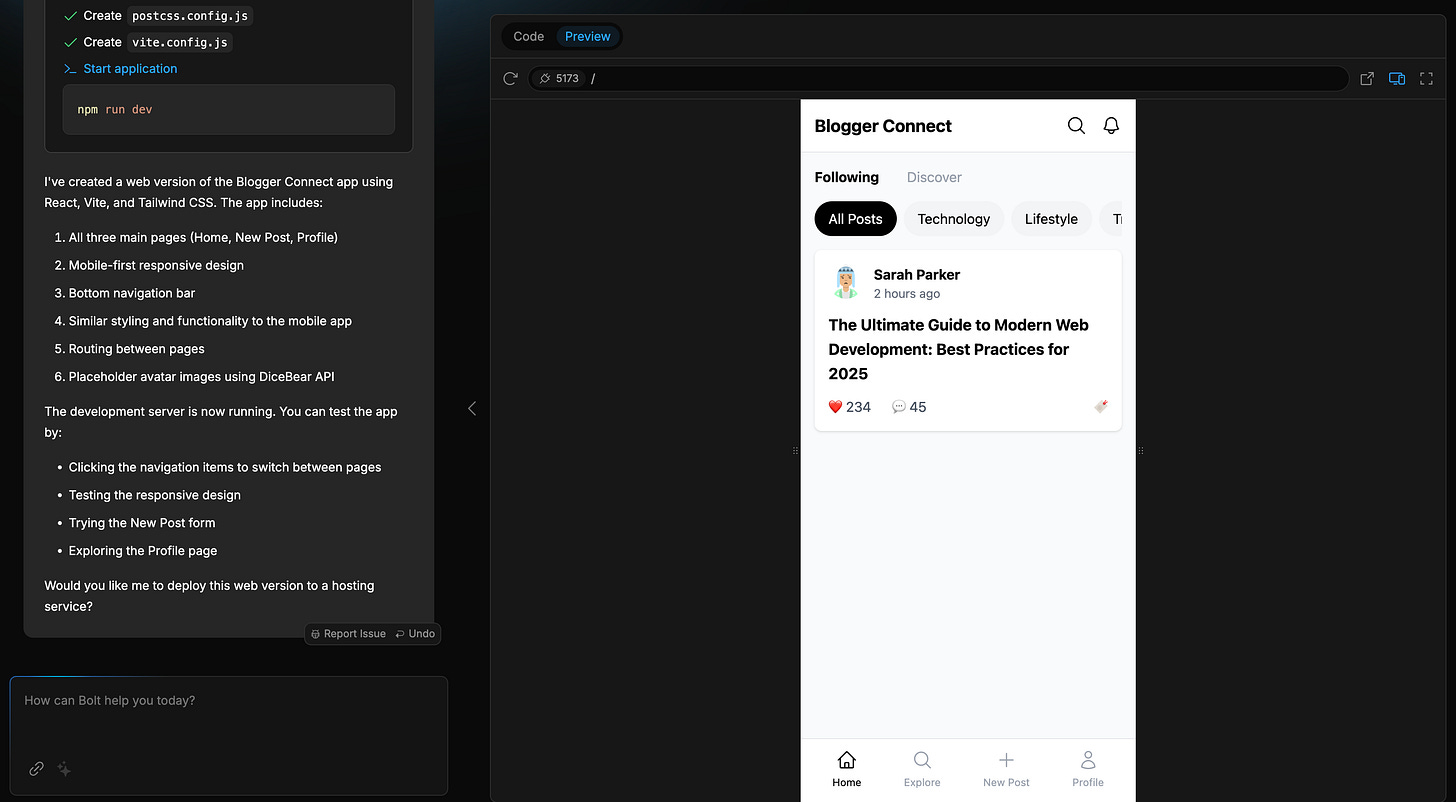The image size is (1456, 802).
Task: Click the Sarah Parker author name
Action: click(917, 275)
